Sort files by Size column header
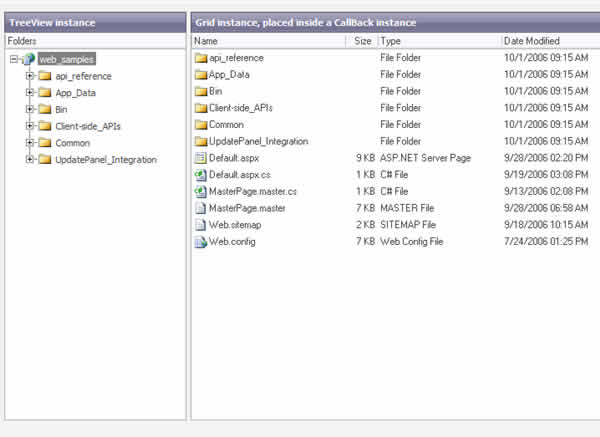The image size is (600, 437). pyautogui.click(x=362, y=41)
